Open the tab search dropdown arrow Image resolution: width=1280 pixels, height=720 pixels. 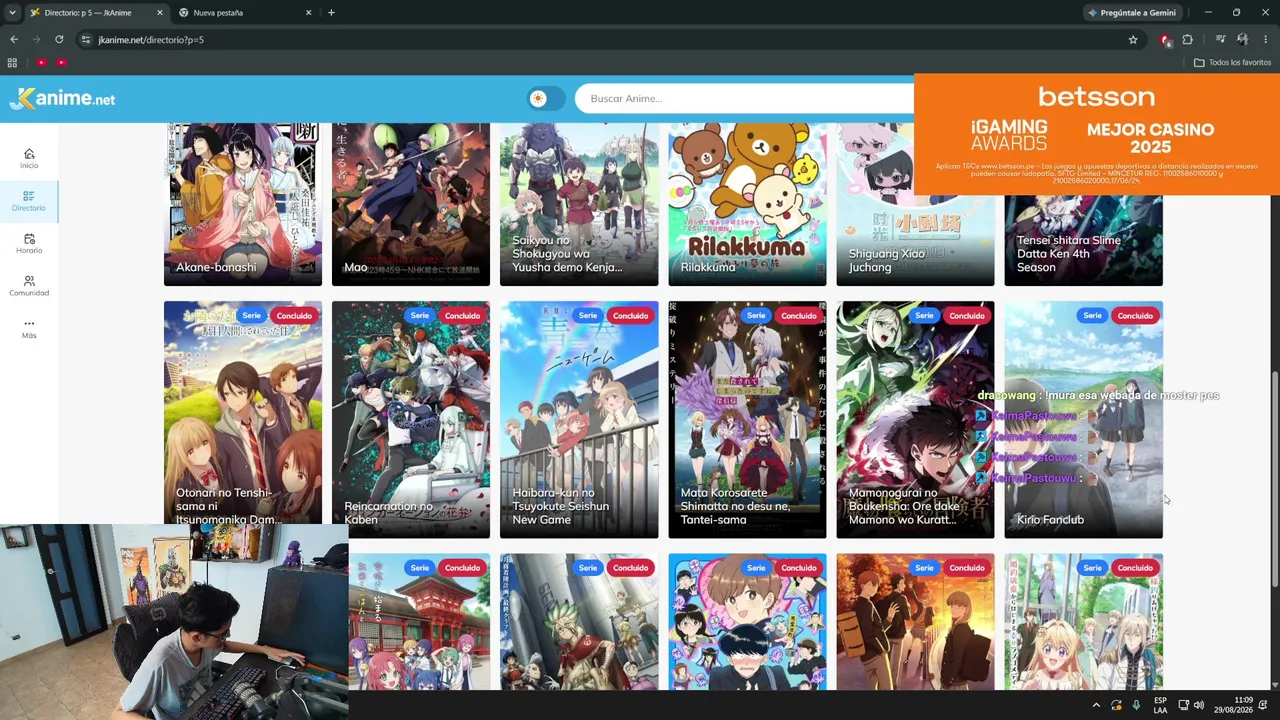tap(12, 12)
